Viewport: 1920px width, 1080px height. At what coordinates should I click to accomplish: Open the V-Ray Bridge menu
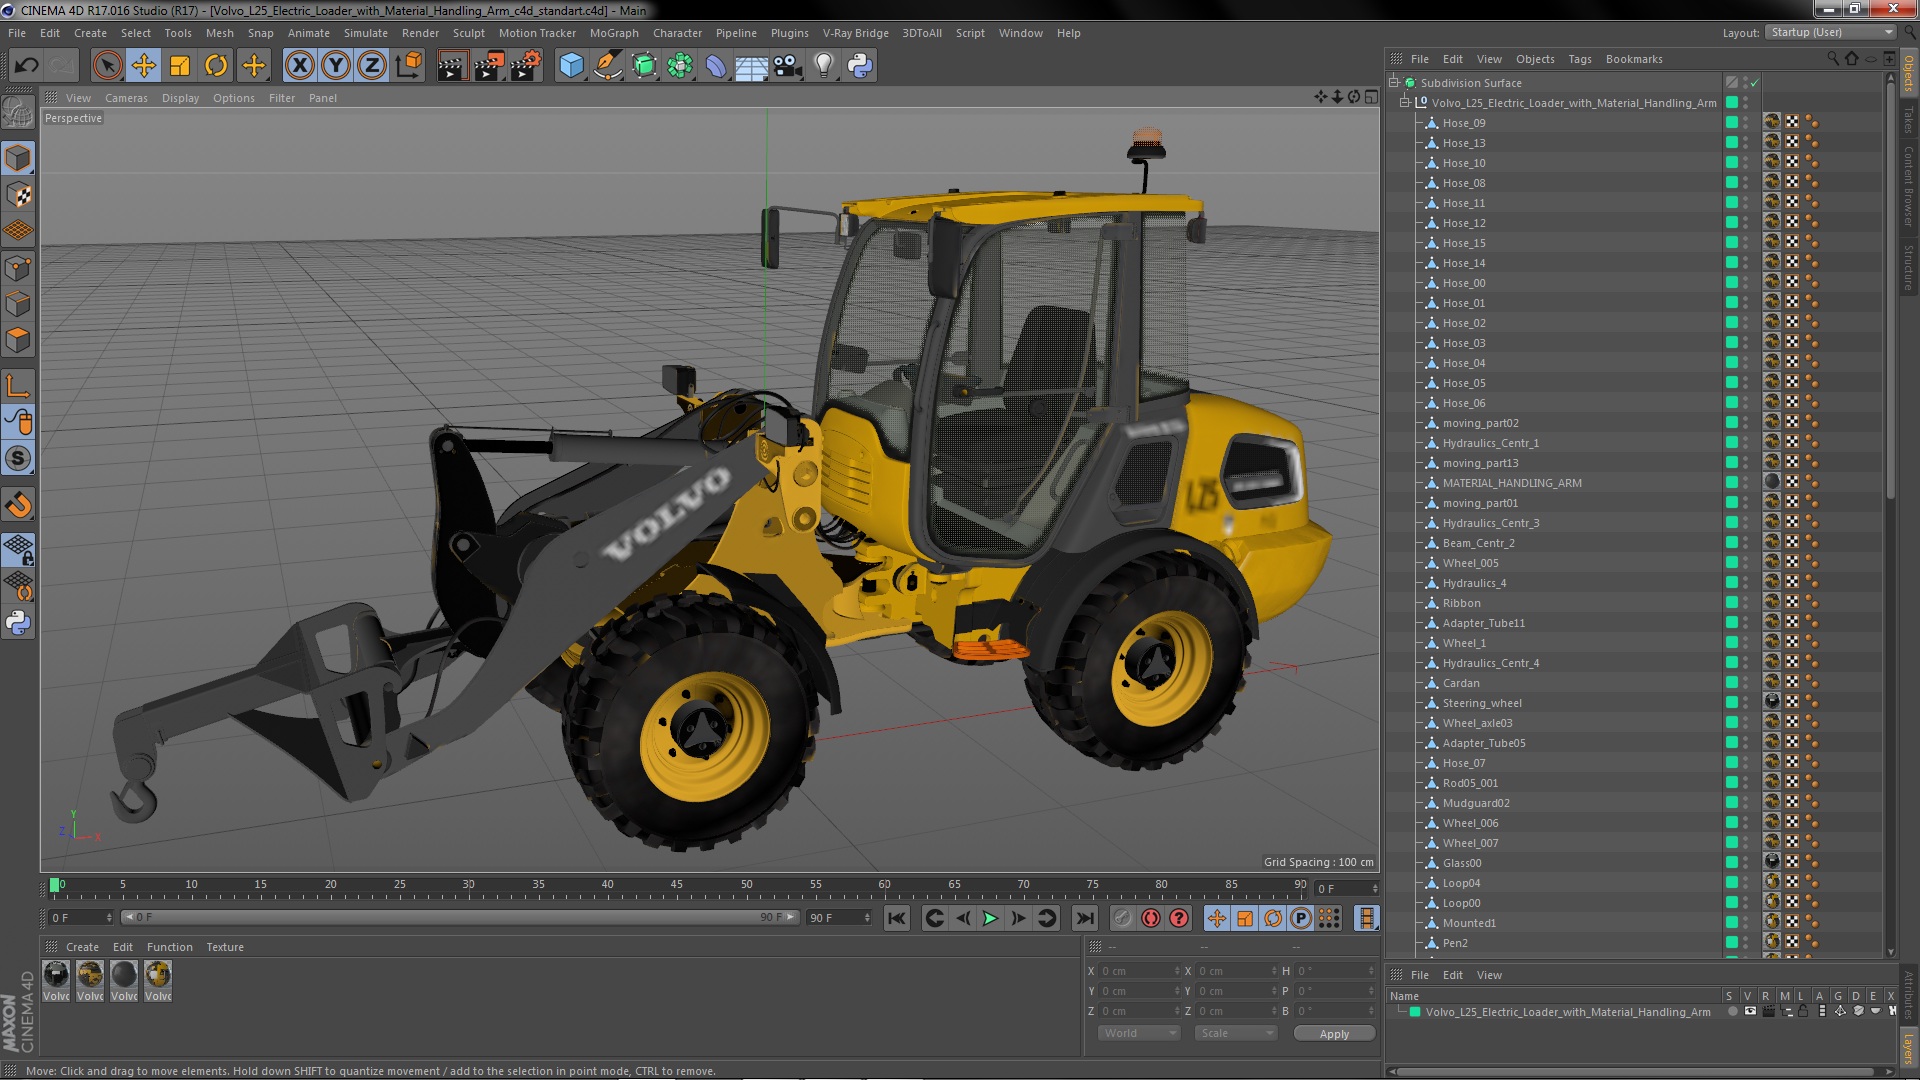855,33
